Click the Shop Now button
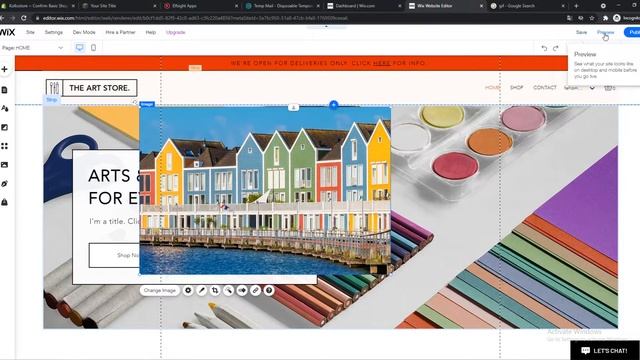Image resolution: width=640 pixels, height=360 pixels. [x=115, y=255]
